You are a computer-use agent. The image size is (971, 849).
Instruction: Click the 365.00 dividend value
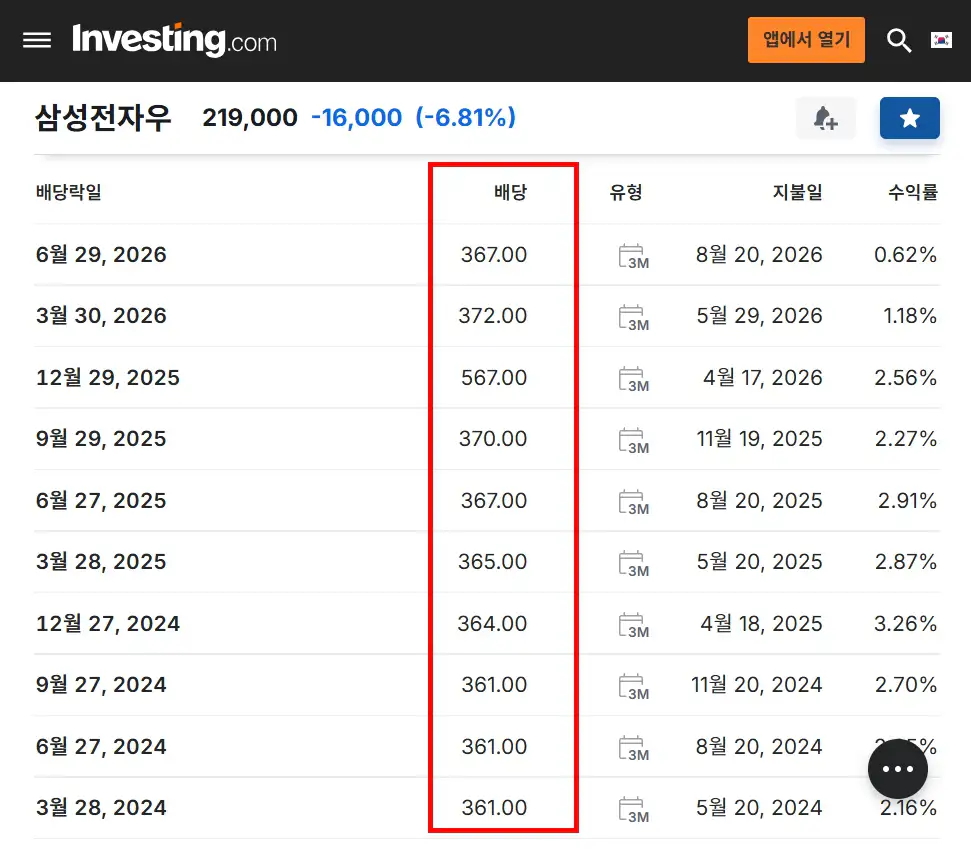493,562
